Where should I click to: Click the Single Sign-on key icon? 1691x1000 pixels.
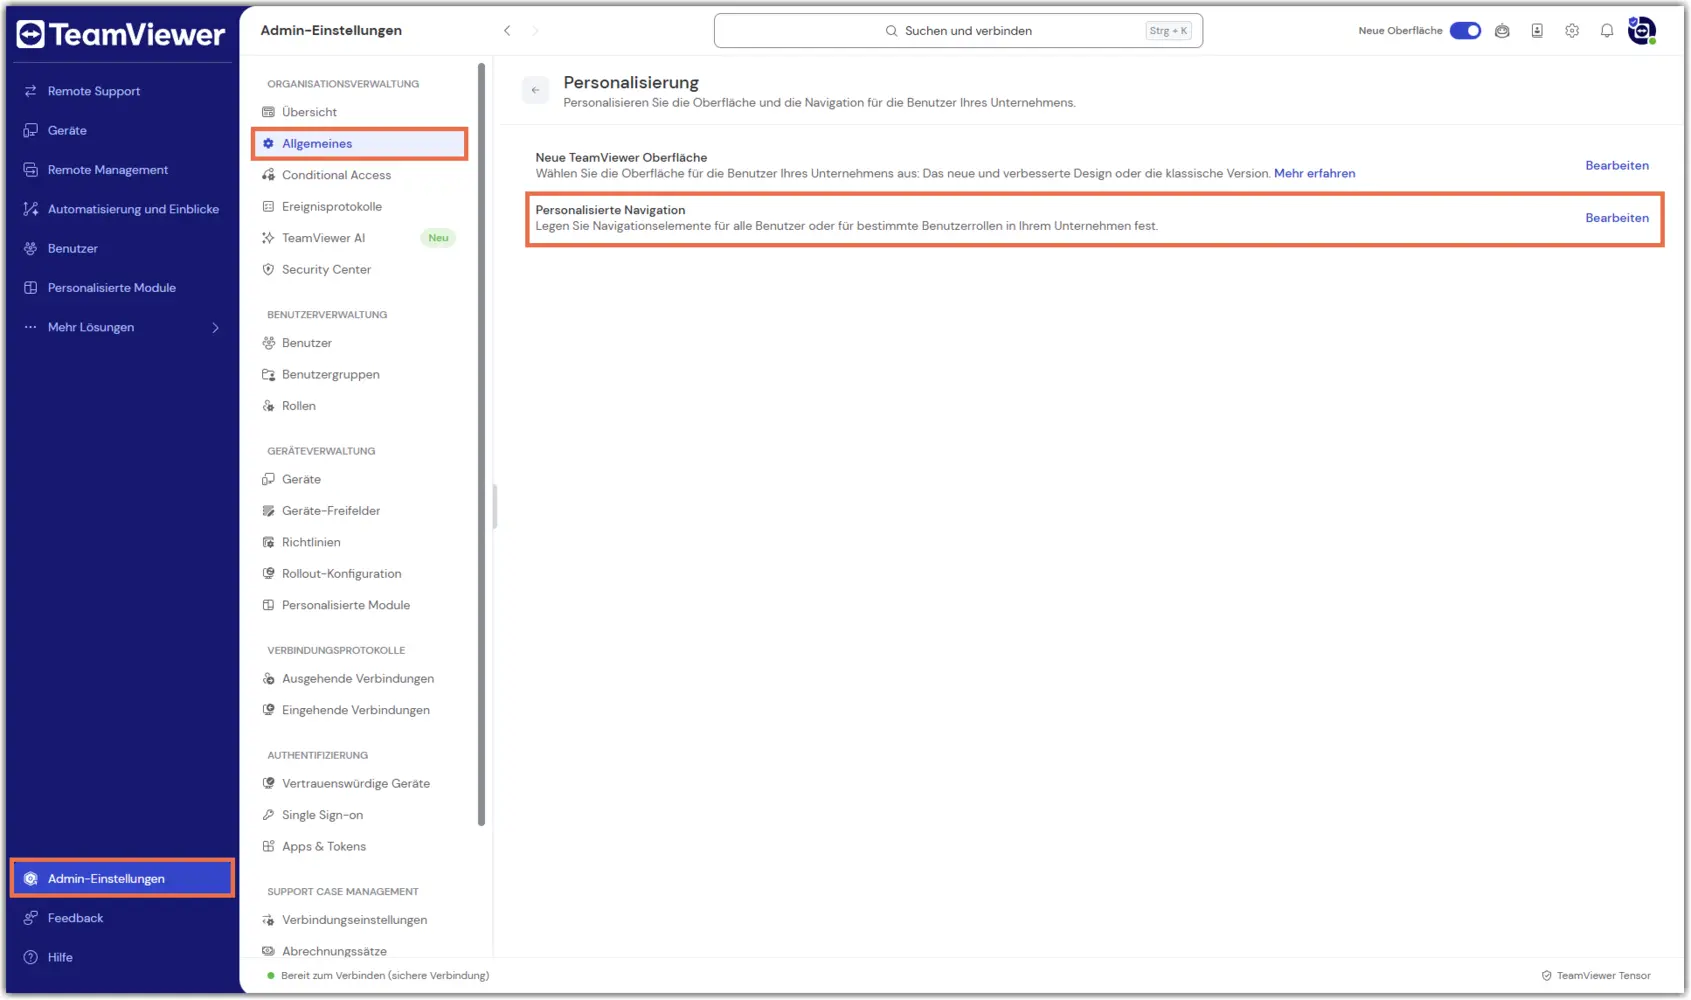(268, 815)
